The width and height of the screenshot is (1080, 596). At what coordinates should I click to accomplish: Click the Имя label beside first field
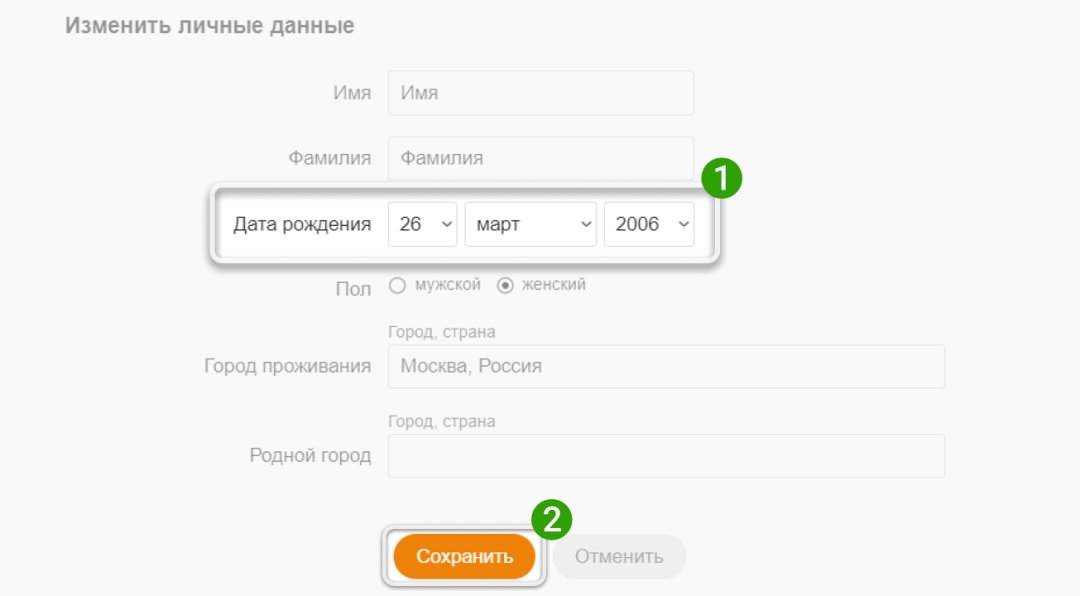click(x=352, y=92)
